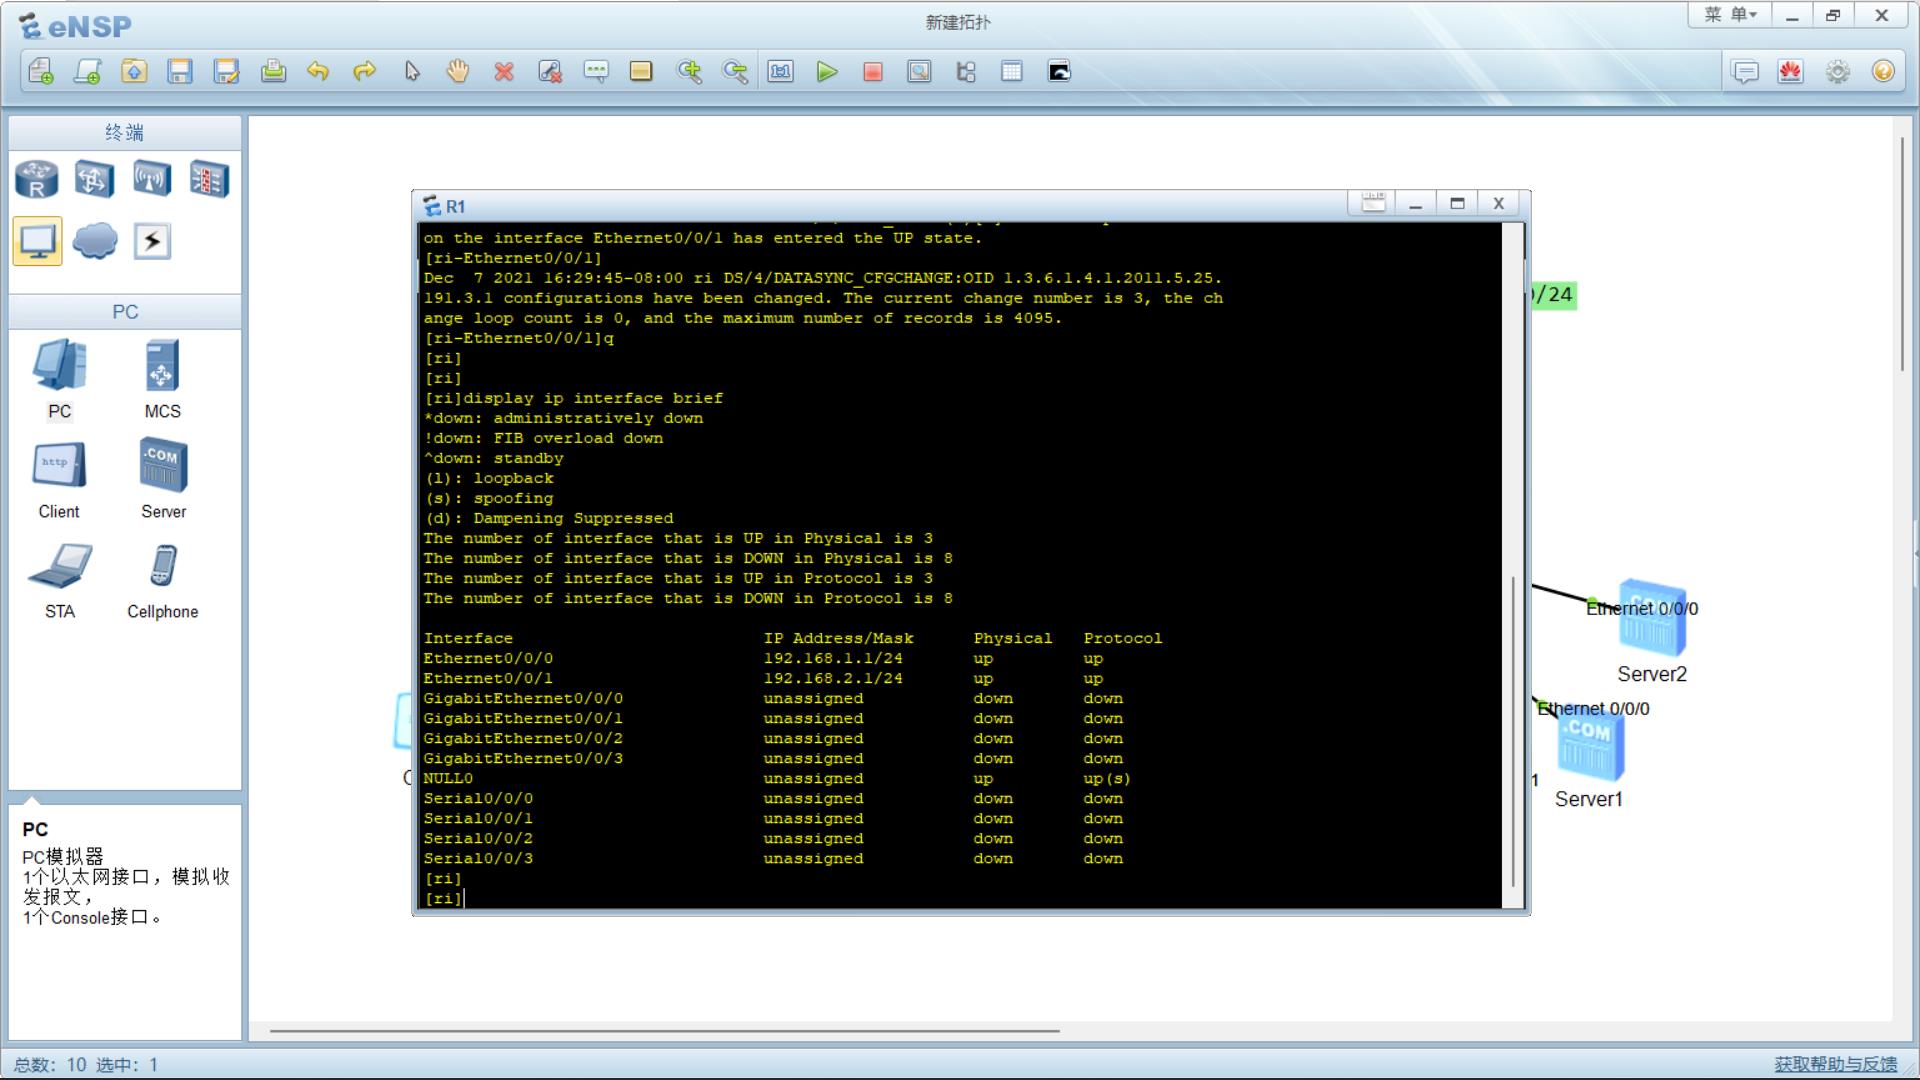Viewport: 1920px width, 1080px height.
Task: Click the R1 window pin toolbar button
Action: click(1373, 204)
